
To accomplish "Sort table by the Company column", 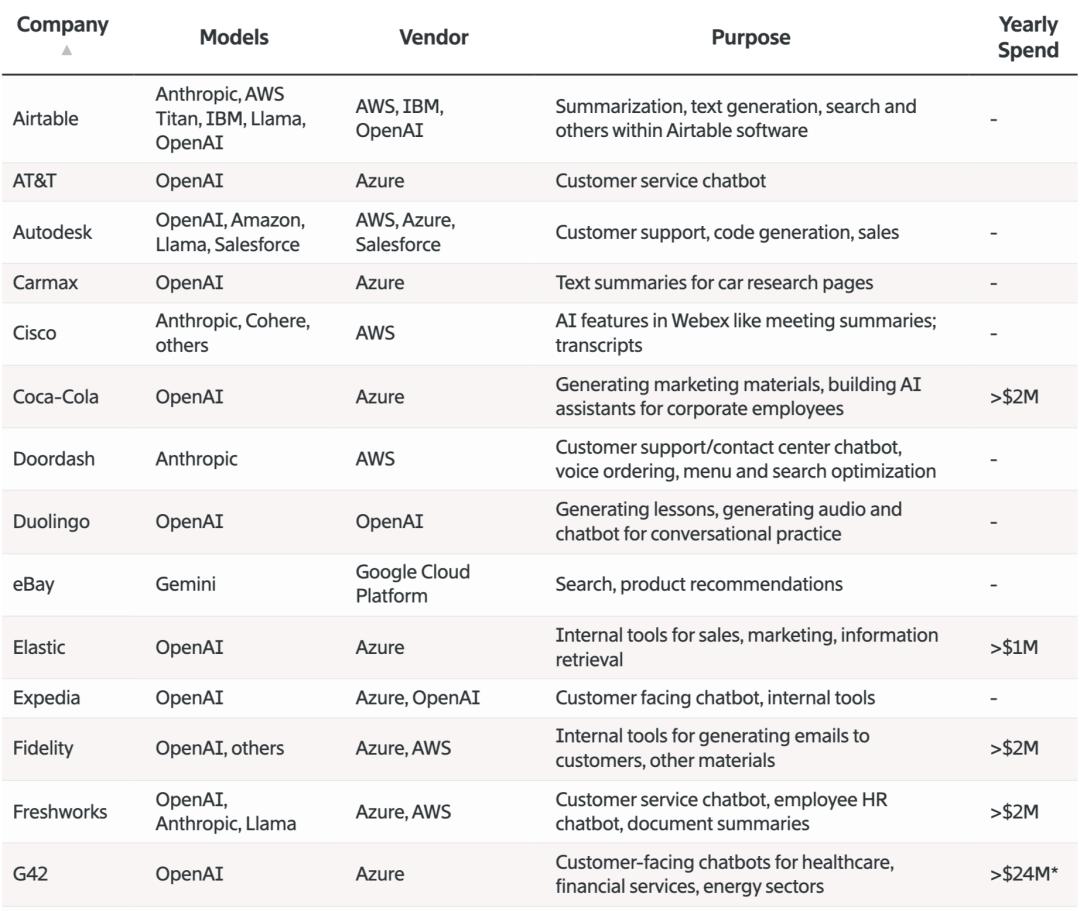I will pyautogui.click(x=61, y=25).
